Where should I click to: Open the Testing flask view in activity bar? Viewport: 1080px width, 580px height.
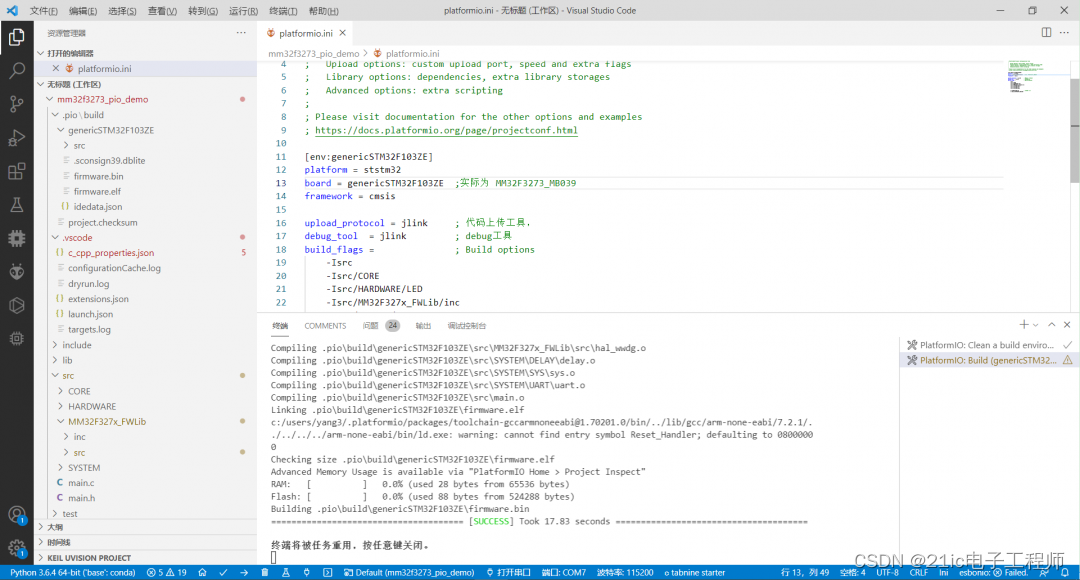(17, 205)
